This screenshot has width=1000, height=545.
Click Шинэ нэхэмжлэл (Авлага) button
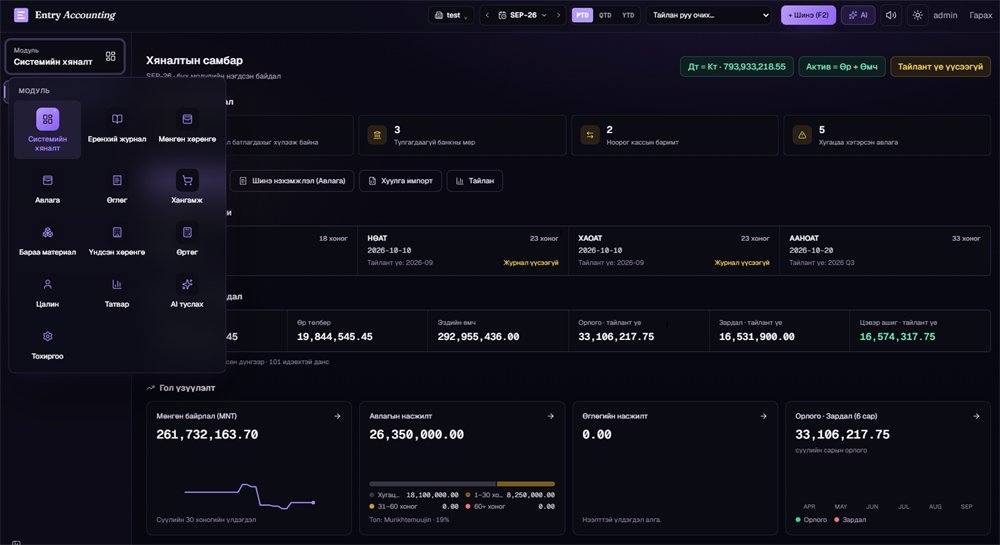coord(292,181)
